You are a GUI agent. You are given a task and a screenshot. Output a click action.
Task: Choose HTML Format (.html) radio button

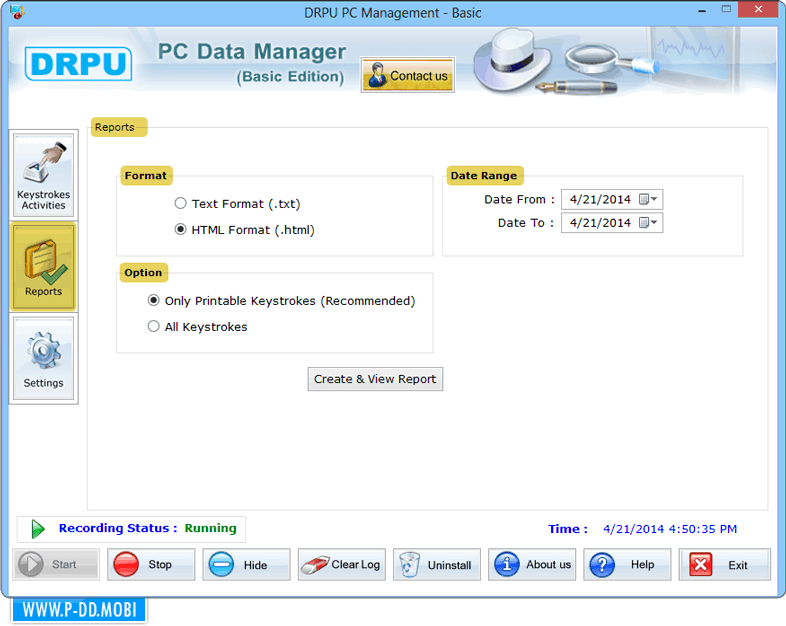click(181, 230)
